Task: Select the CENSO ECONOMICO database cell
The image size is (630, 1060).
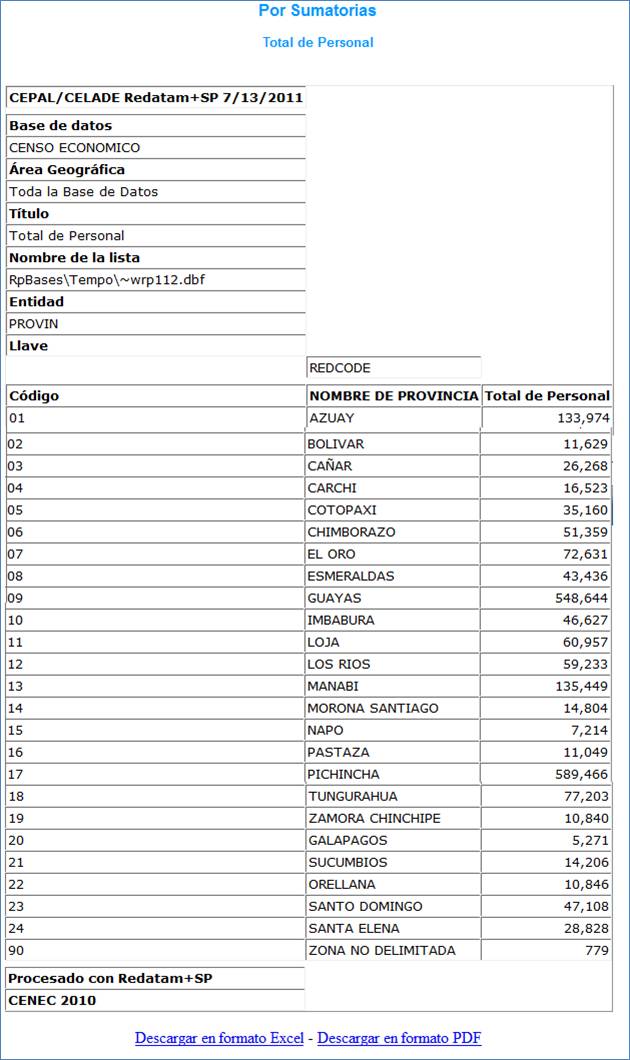Action: coord(155,147)
